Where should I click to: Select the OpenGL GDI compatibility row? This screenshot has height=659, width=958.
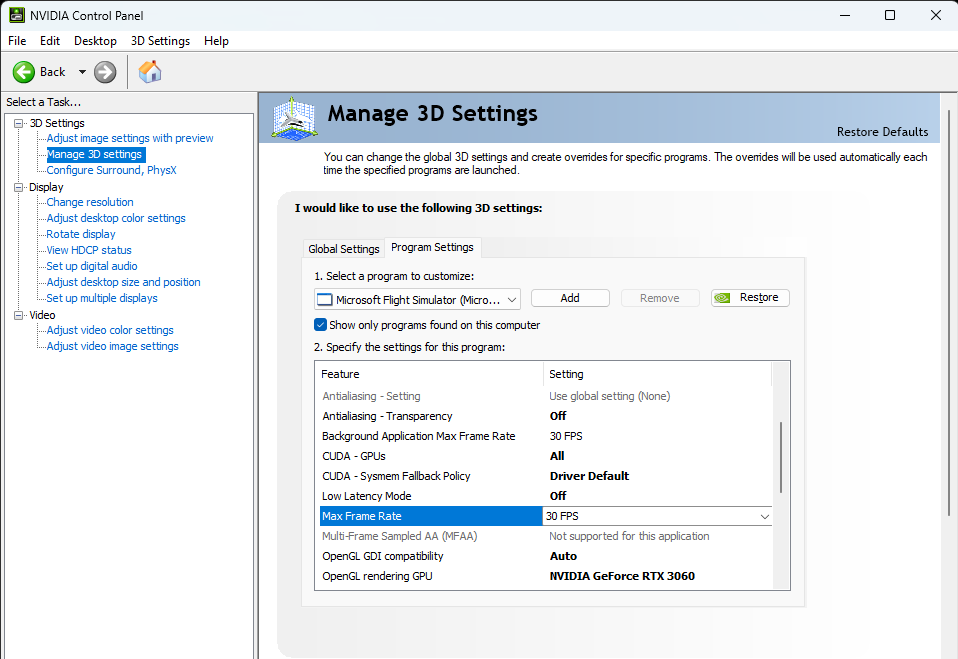546,556
